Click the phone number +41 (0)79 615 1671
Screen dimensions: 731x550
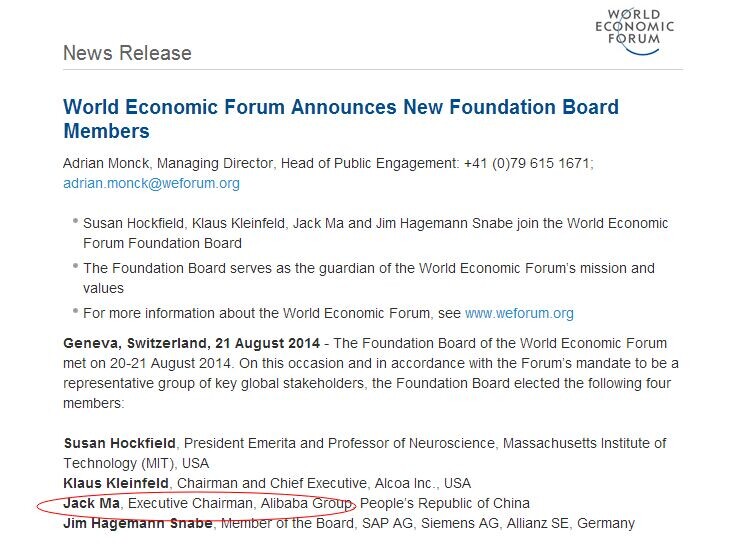point(527,163)
